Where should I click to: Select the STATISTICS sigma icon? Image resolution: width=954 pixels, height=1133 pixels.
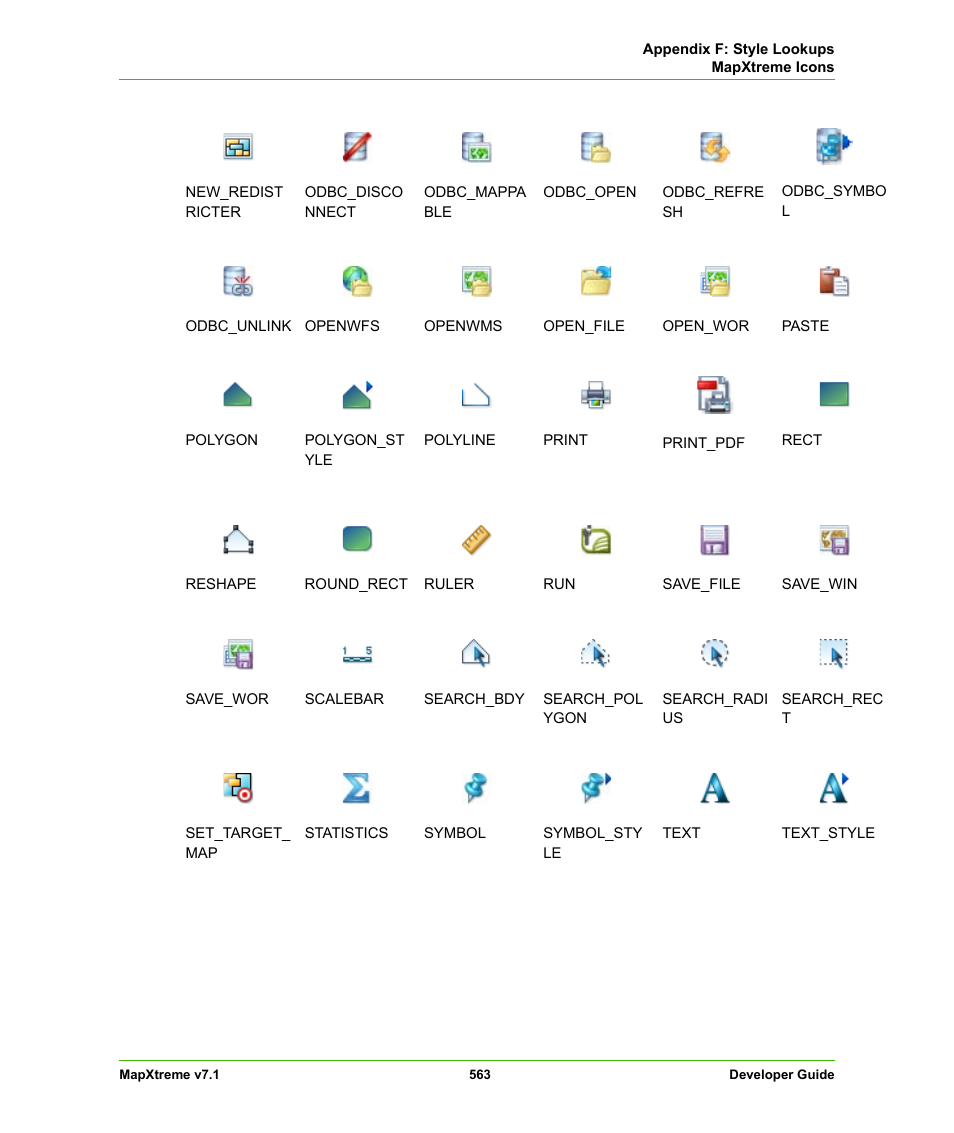[x=357, y=788]
